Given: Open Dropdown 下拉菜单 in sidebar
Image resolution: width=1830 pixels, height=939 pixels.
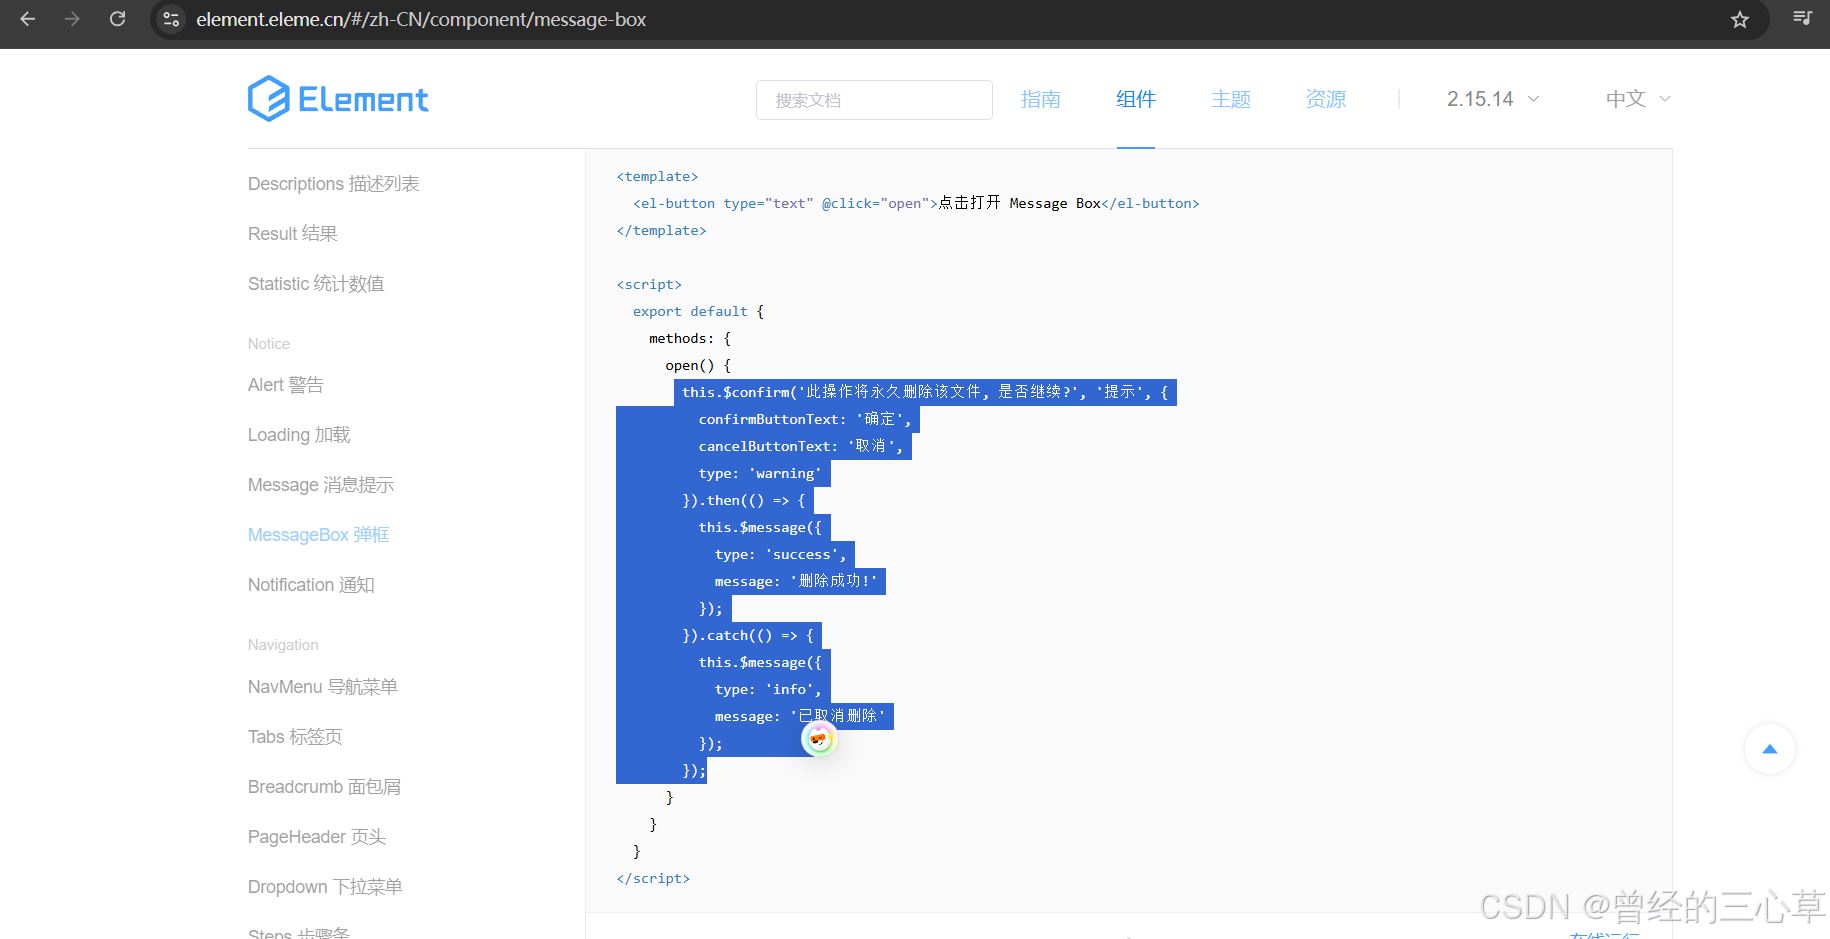Looking at the screenshot, I should click(325, 887).
